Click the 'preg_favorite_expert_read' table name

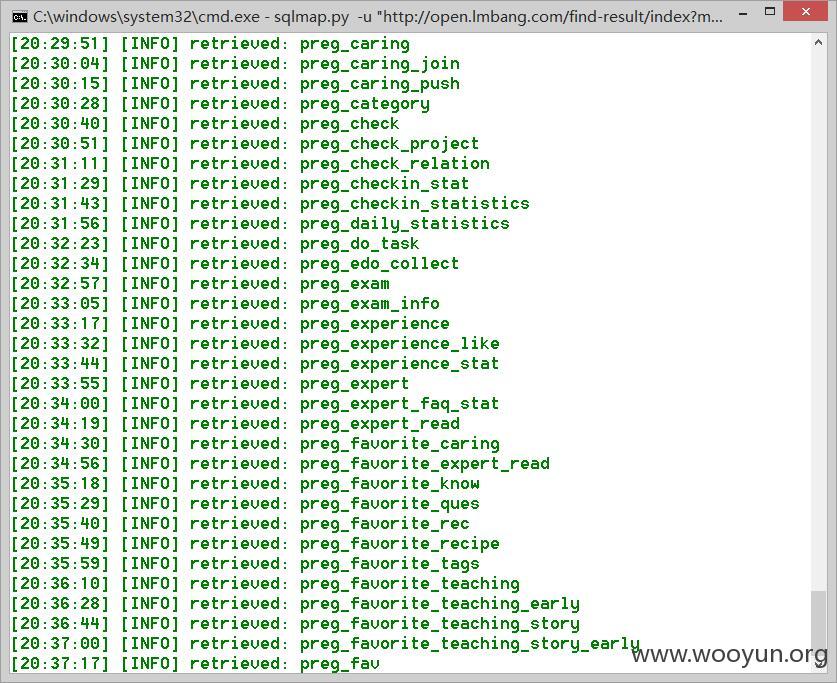(x=424, y=464)
